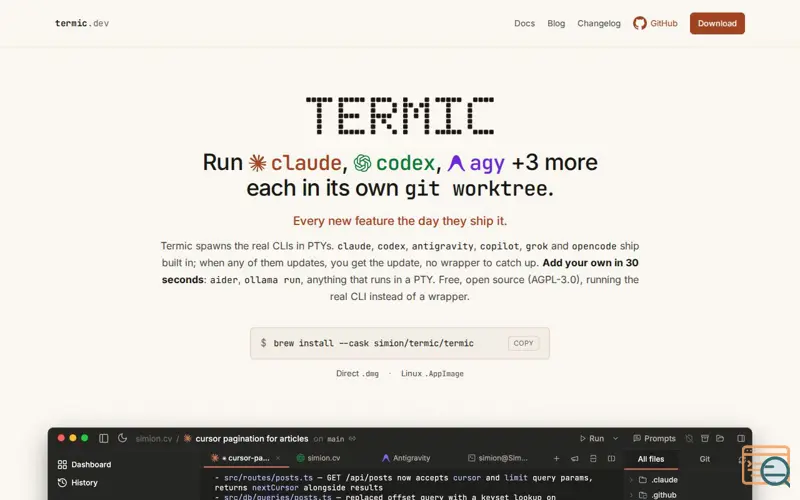Open History in the sidebar
800x500 pixels.
coord(78,483)
